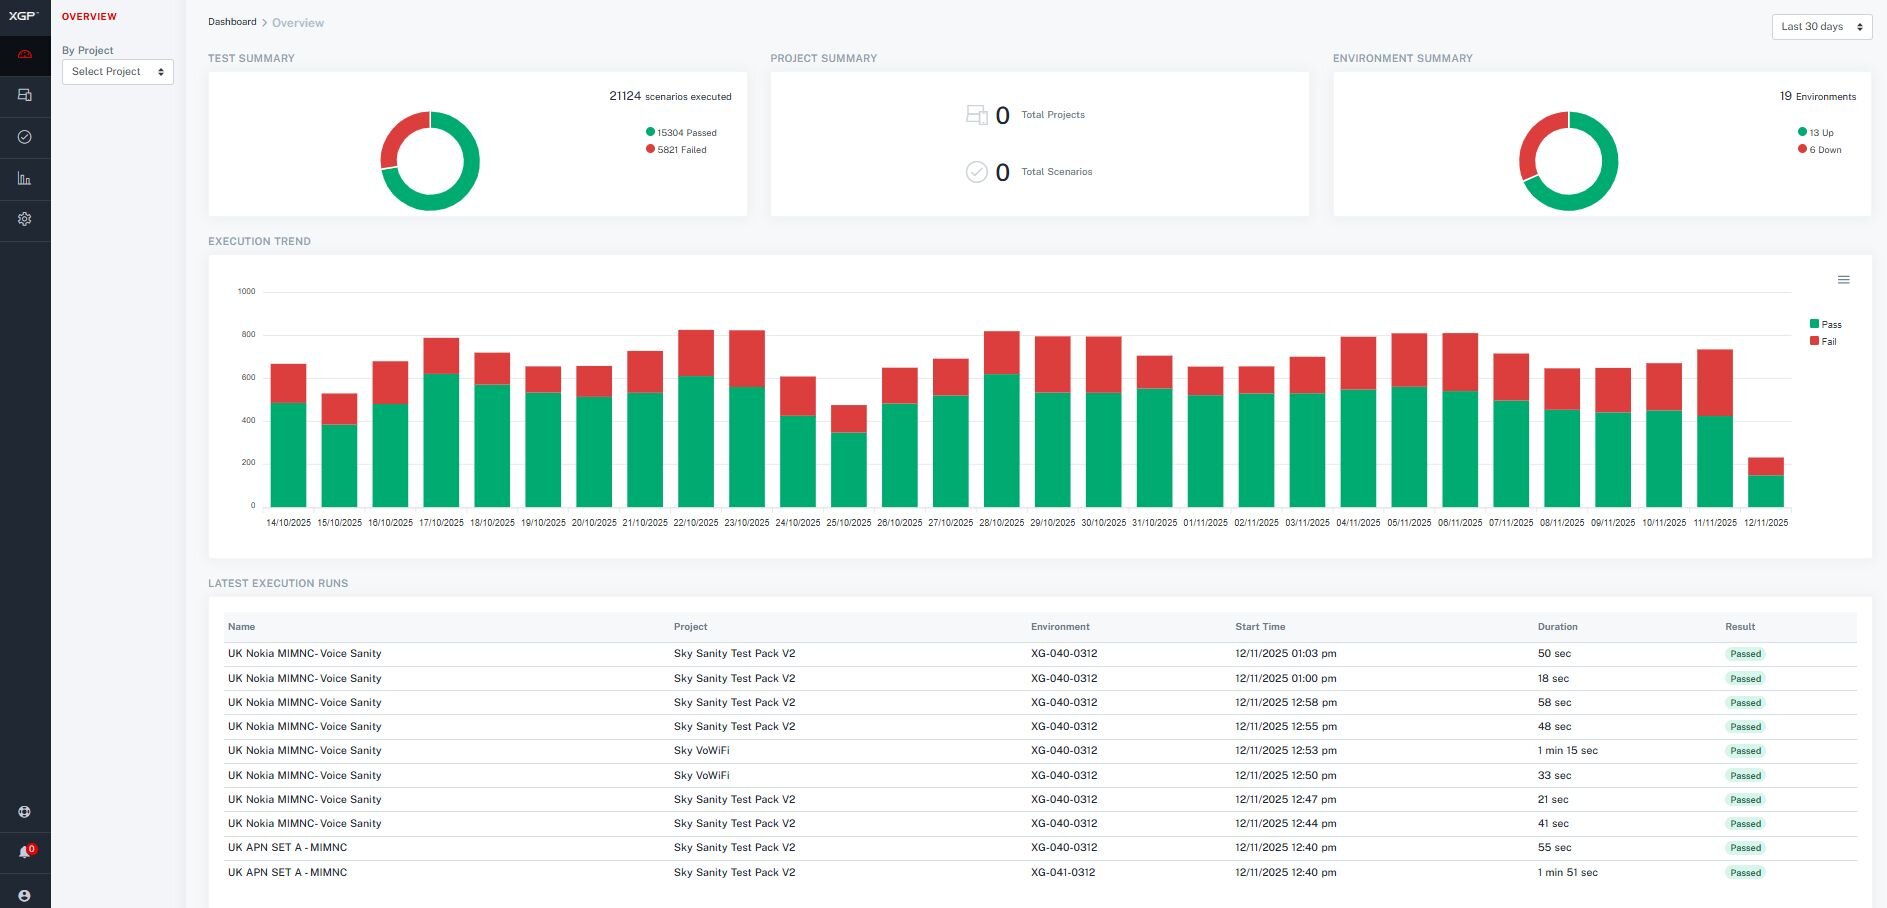
Task: Toggle the Pass series in chart legend
Action: (x=1825, y=324)
